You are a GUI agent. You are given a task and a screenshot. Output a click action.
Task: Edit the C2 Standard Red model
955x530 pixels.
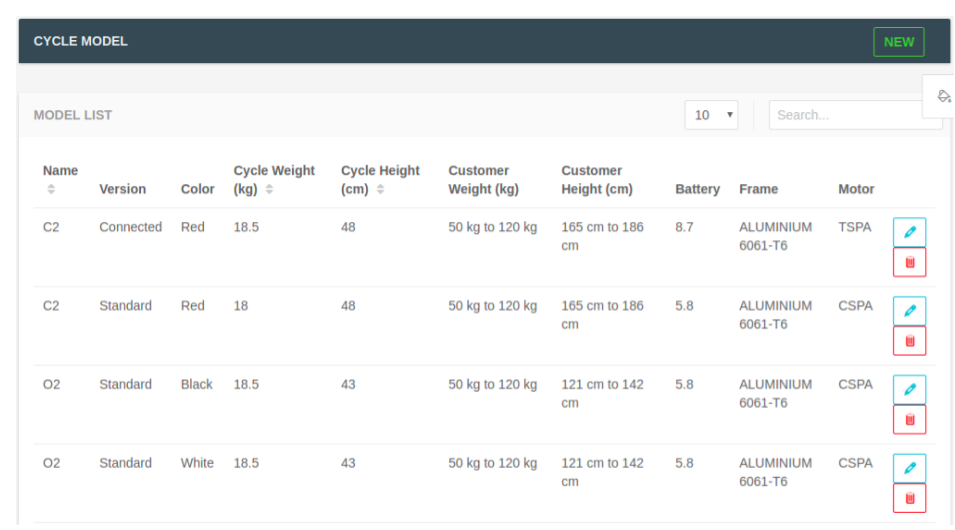tap(909, 311)
